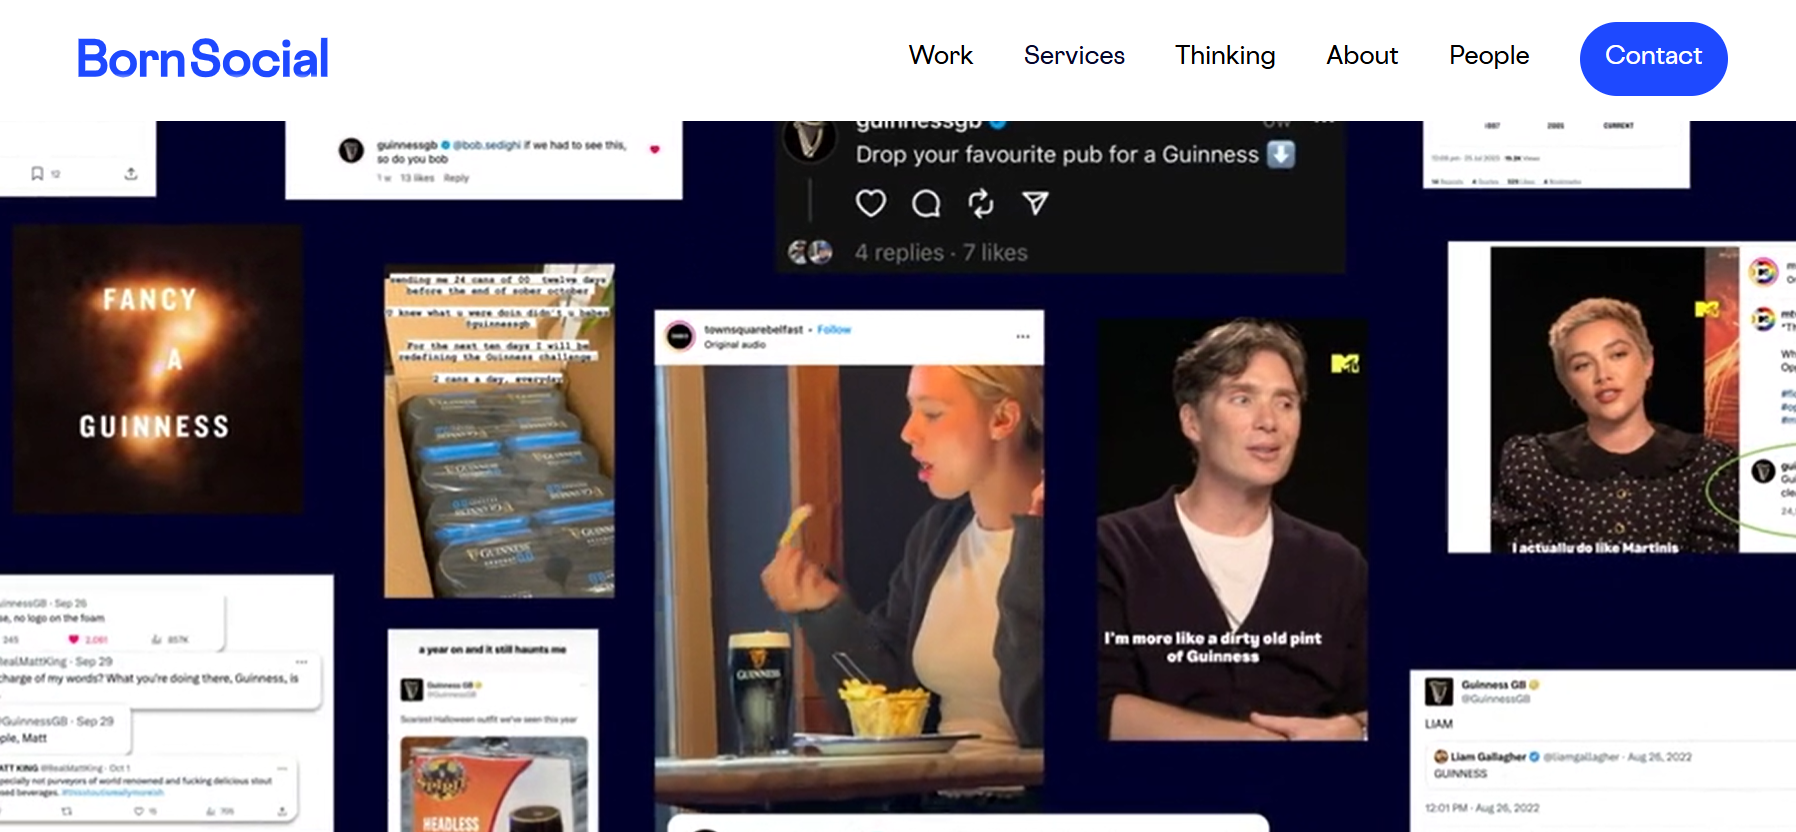Screen dimensions: 1796x832
Task: Click Follow next to townsquarebelfast
Action: tap(834, 329)
